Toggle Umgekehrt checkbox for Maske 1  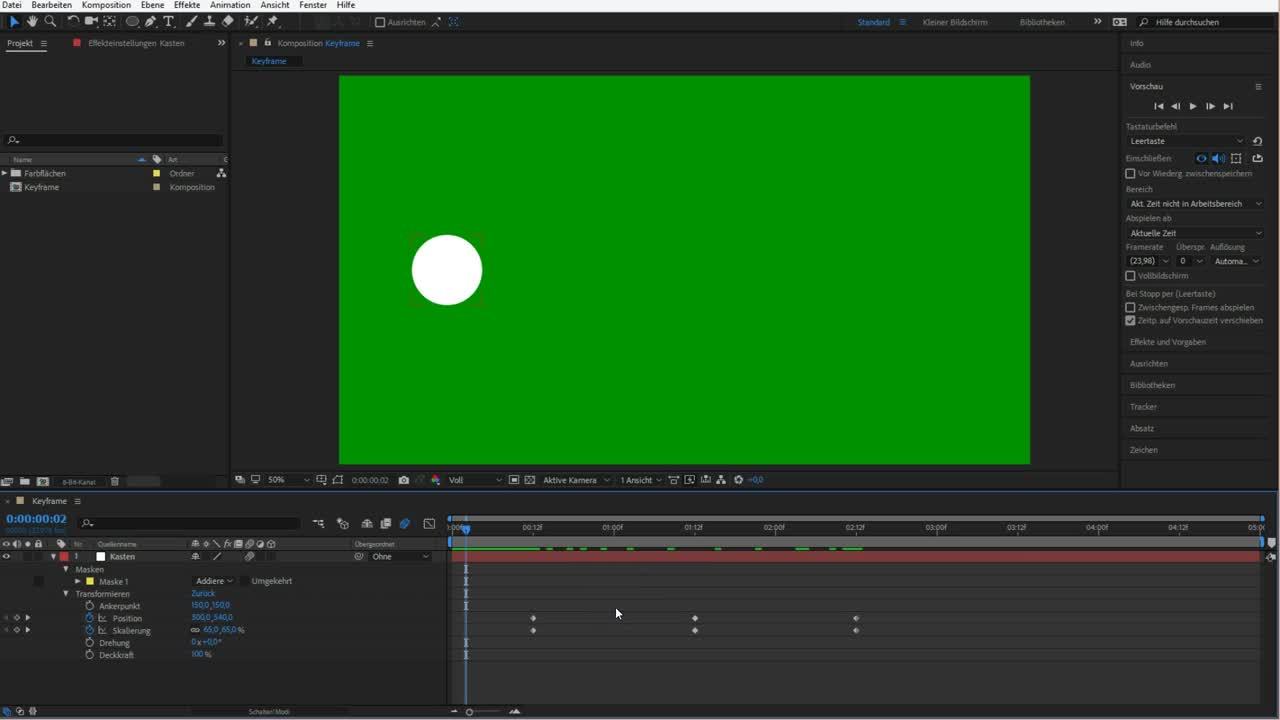point(244,581)
